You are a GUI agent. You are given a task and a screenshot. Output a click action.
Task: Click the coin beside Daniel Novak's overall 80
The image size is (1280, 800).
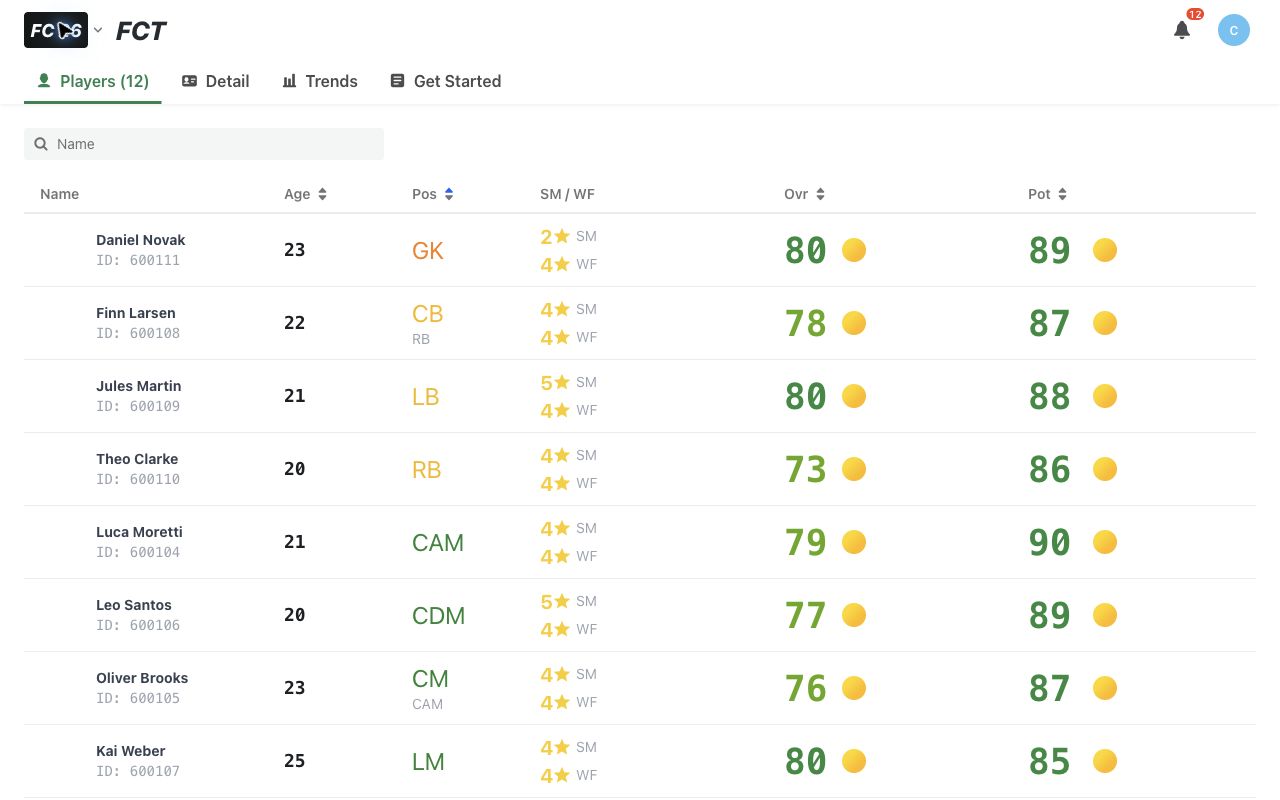tap(854, 250)
